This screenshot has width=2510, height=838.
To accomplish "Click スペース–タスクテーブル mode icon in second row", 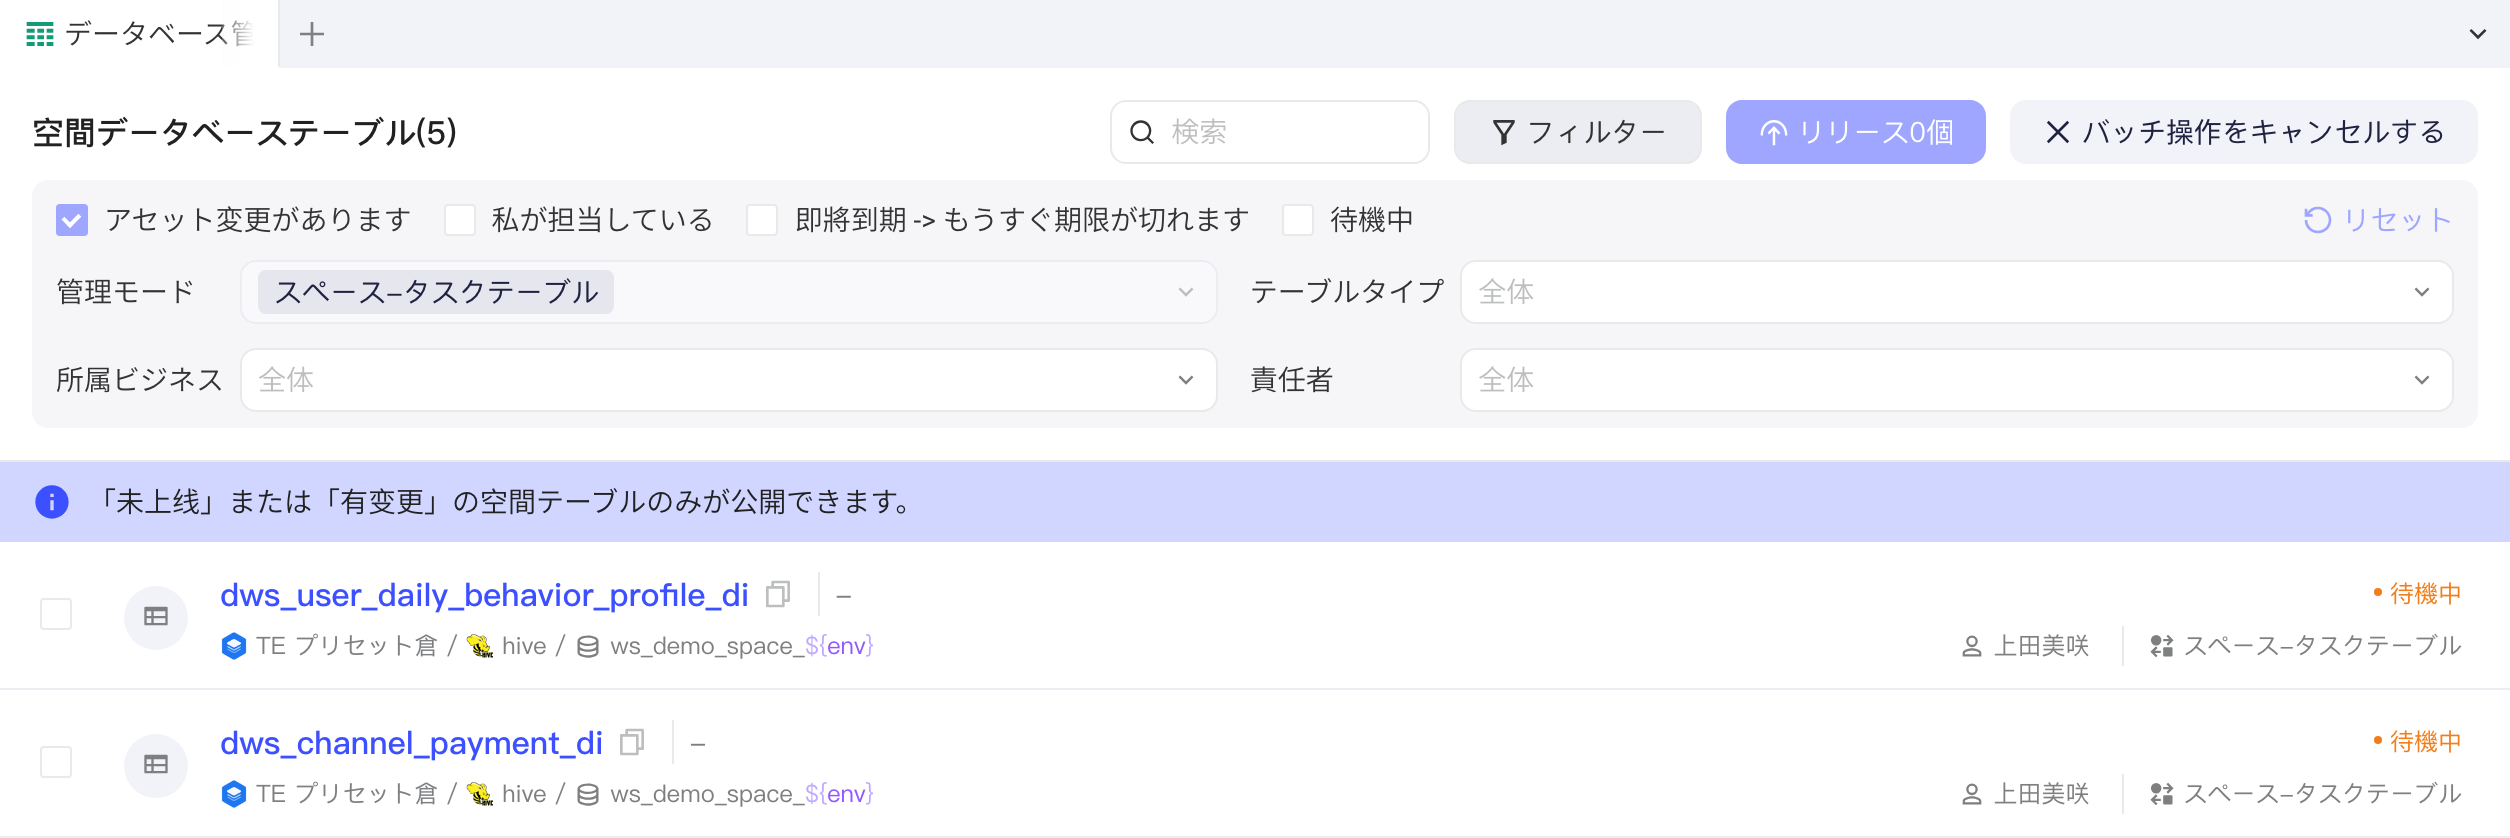I will [2161, 795].
